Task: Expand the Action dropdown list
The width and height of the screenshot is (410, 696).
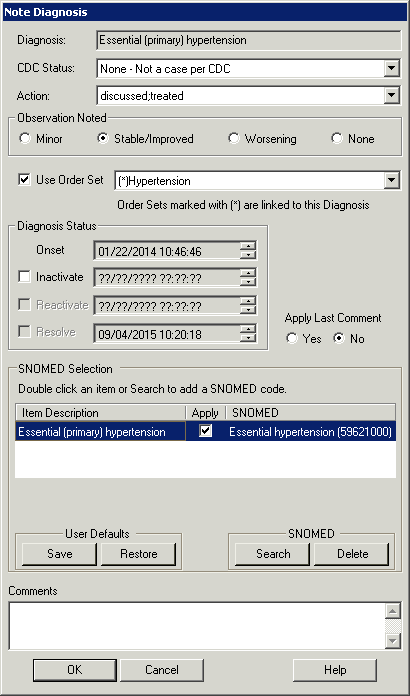Action: pos(392,95)
